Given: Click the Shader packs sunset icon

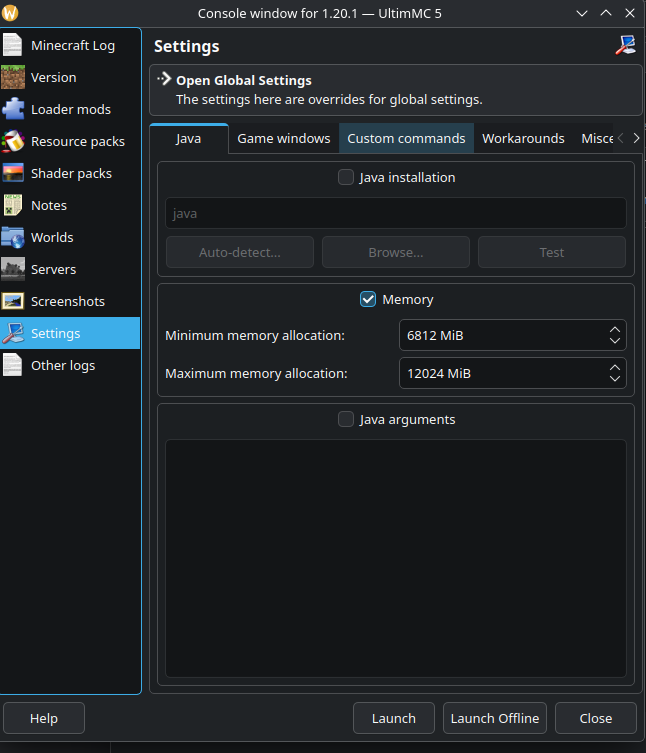Looking at the screenshot, I should [x=12, y=173].
